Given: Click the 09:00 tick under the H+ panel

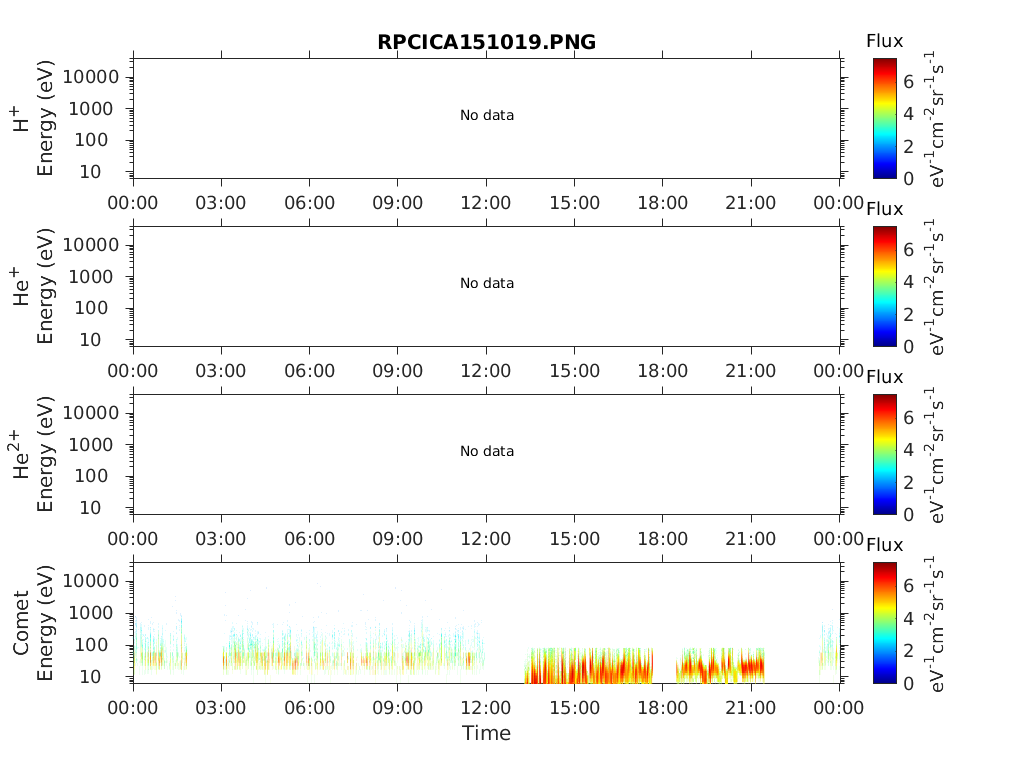Looking at the screenshot, I should click(x=398, y=202).
